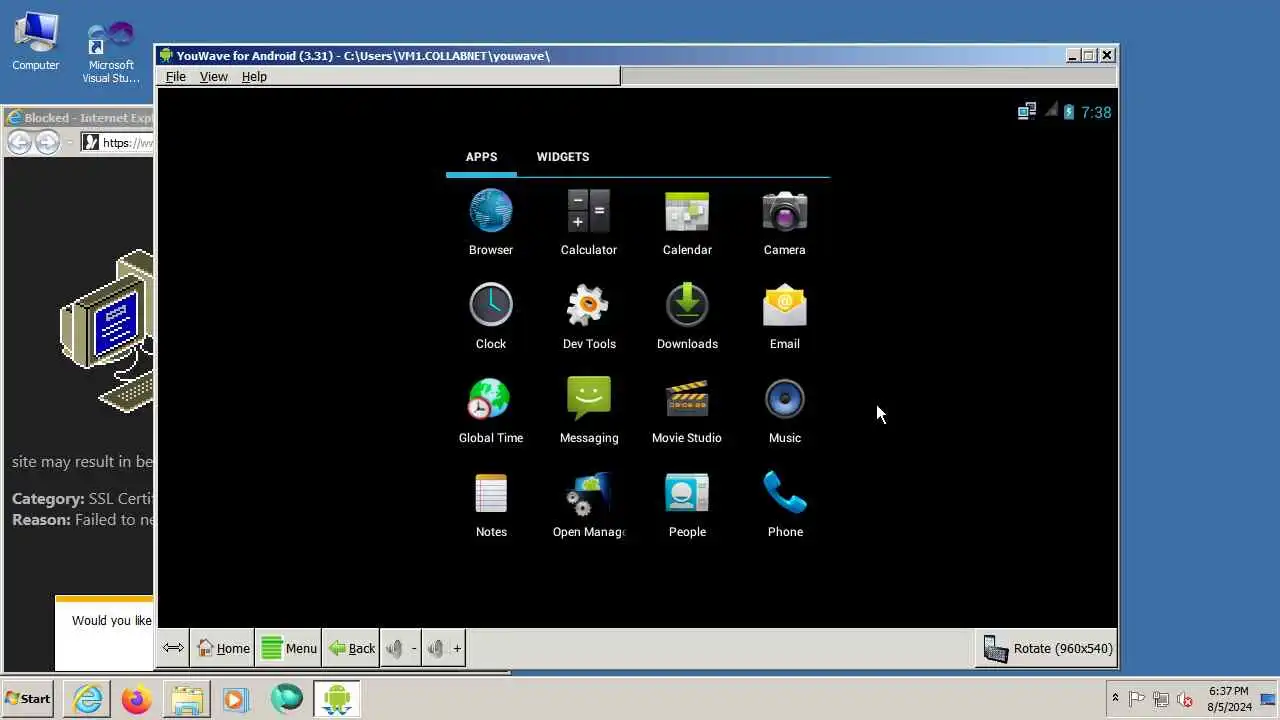Click the muted volume tray icon

pos(1185,699)
